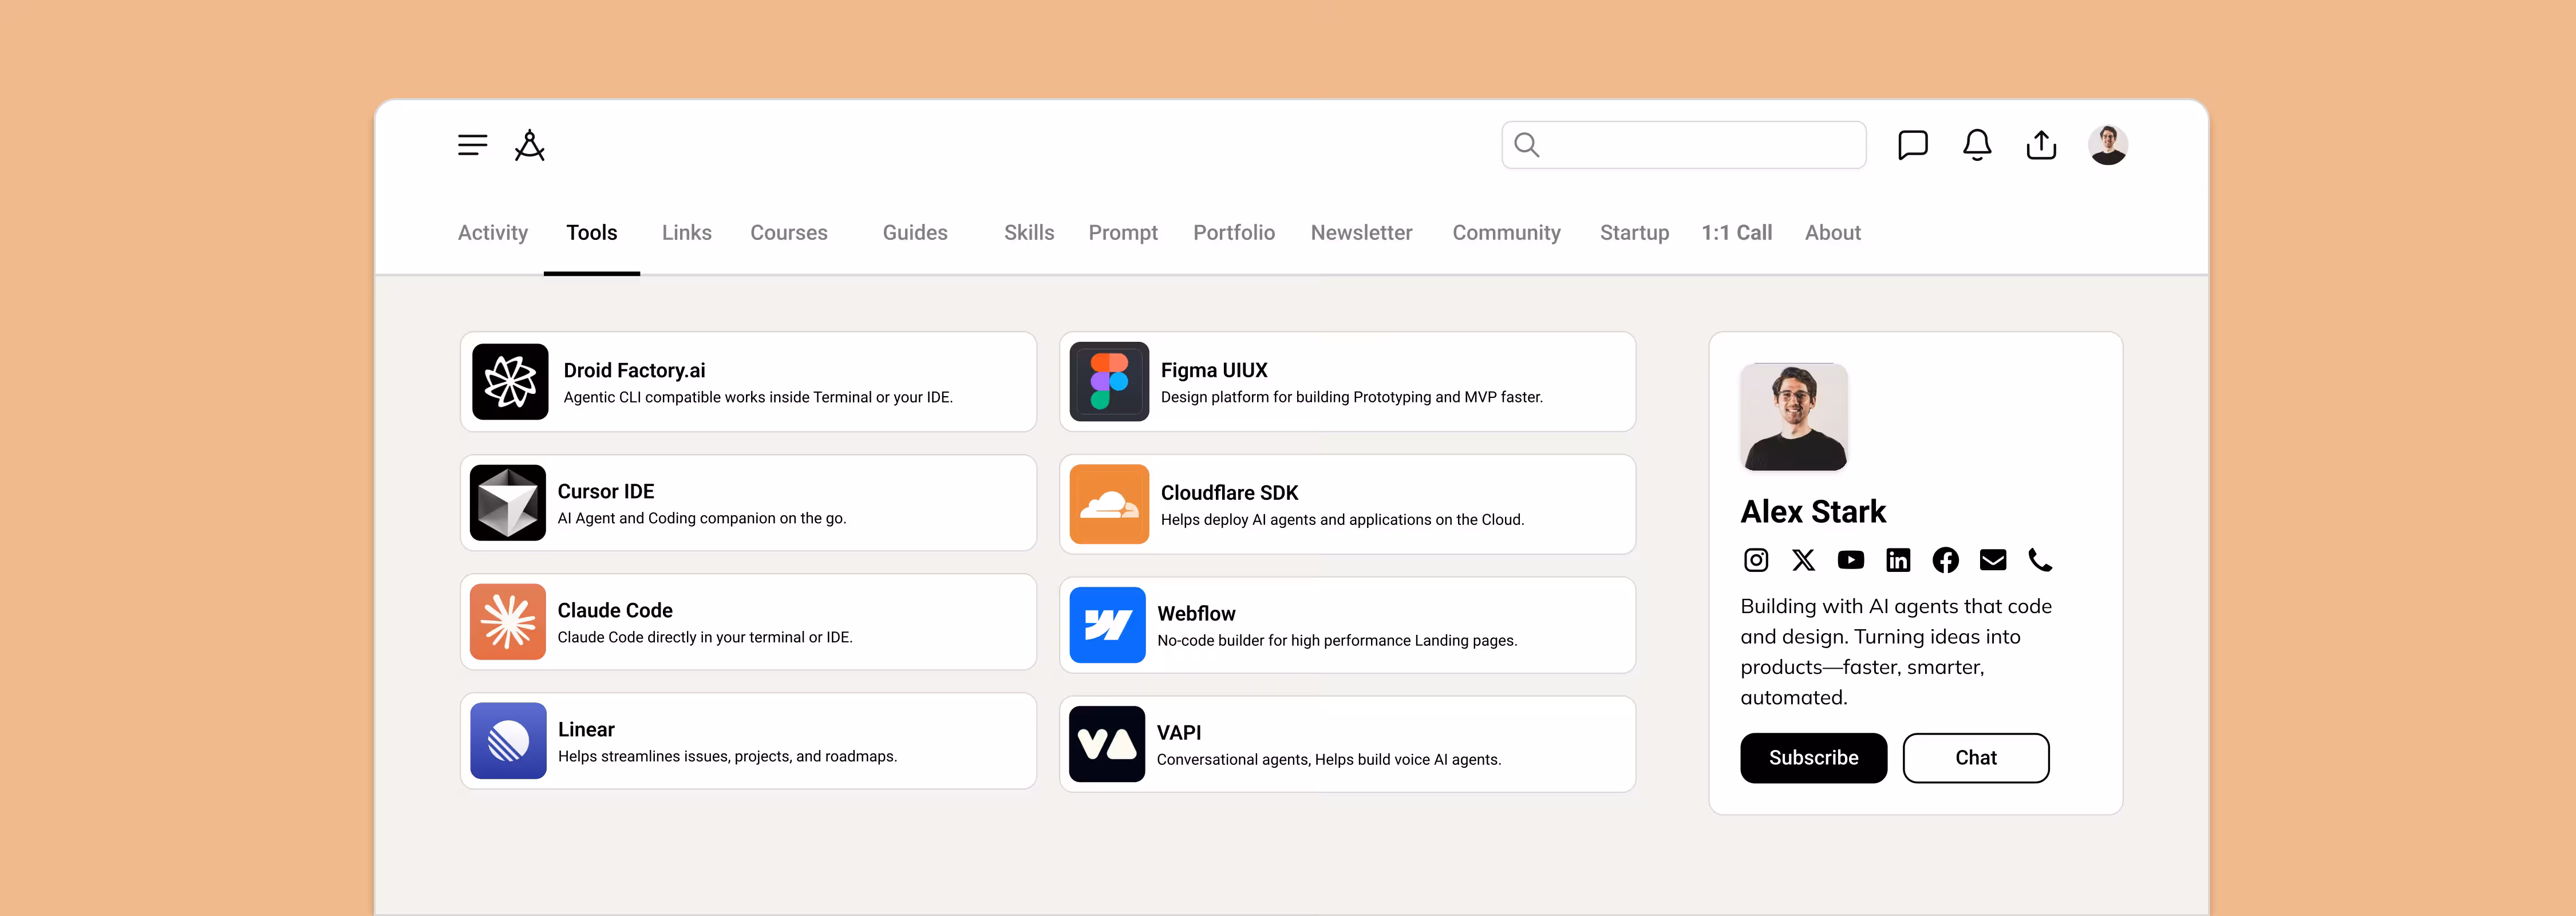
Task: Click the phone call icon
Action: (2040, 560)
